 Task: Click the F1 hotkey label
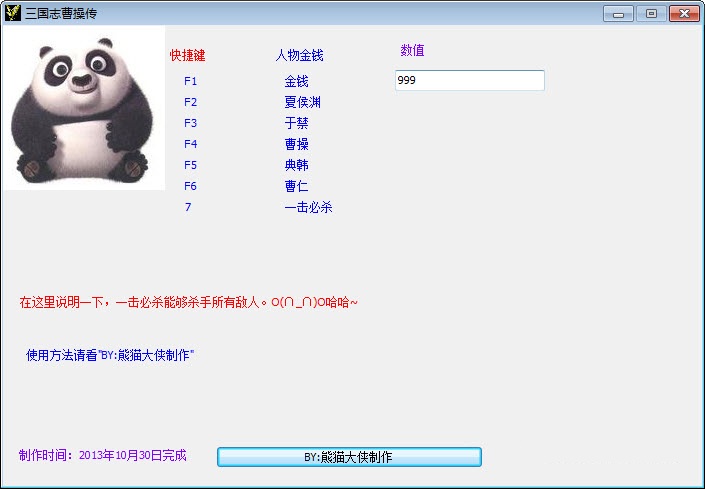[191, 81]
